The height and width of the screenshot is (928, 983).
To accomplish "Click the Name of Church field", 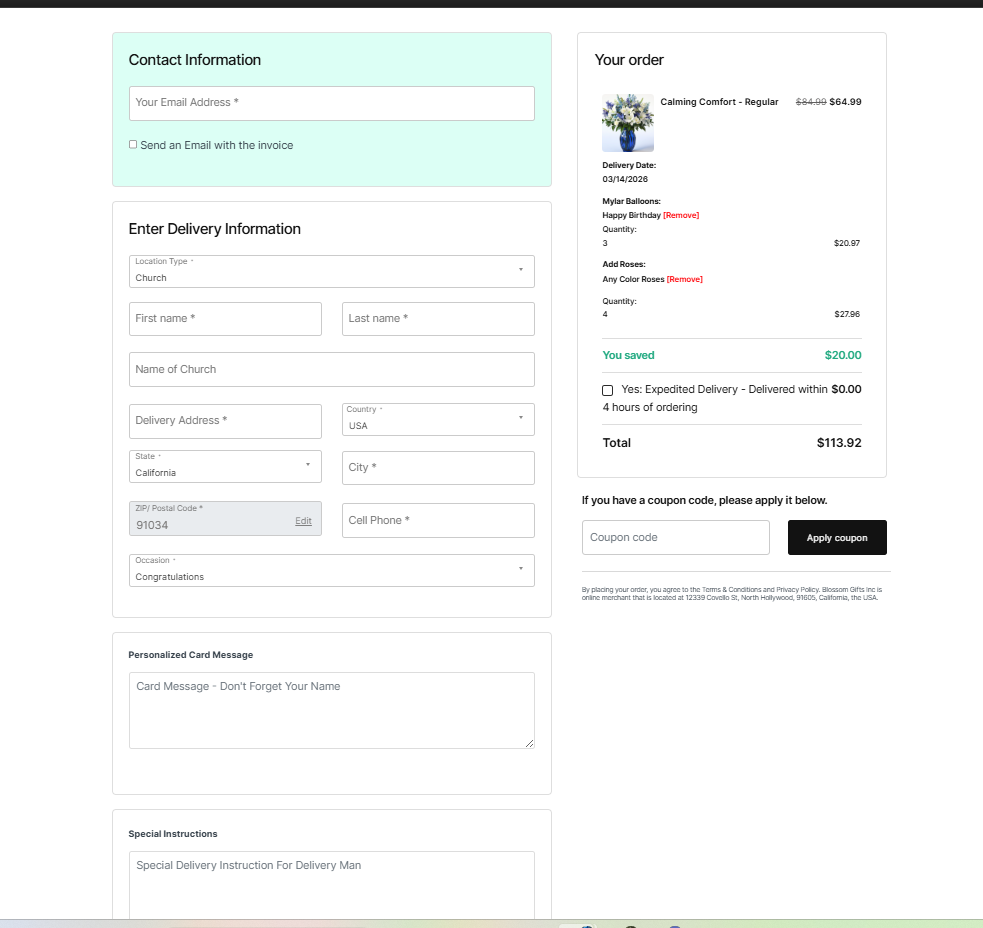I will pos(331,370).
